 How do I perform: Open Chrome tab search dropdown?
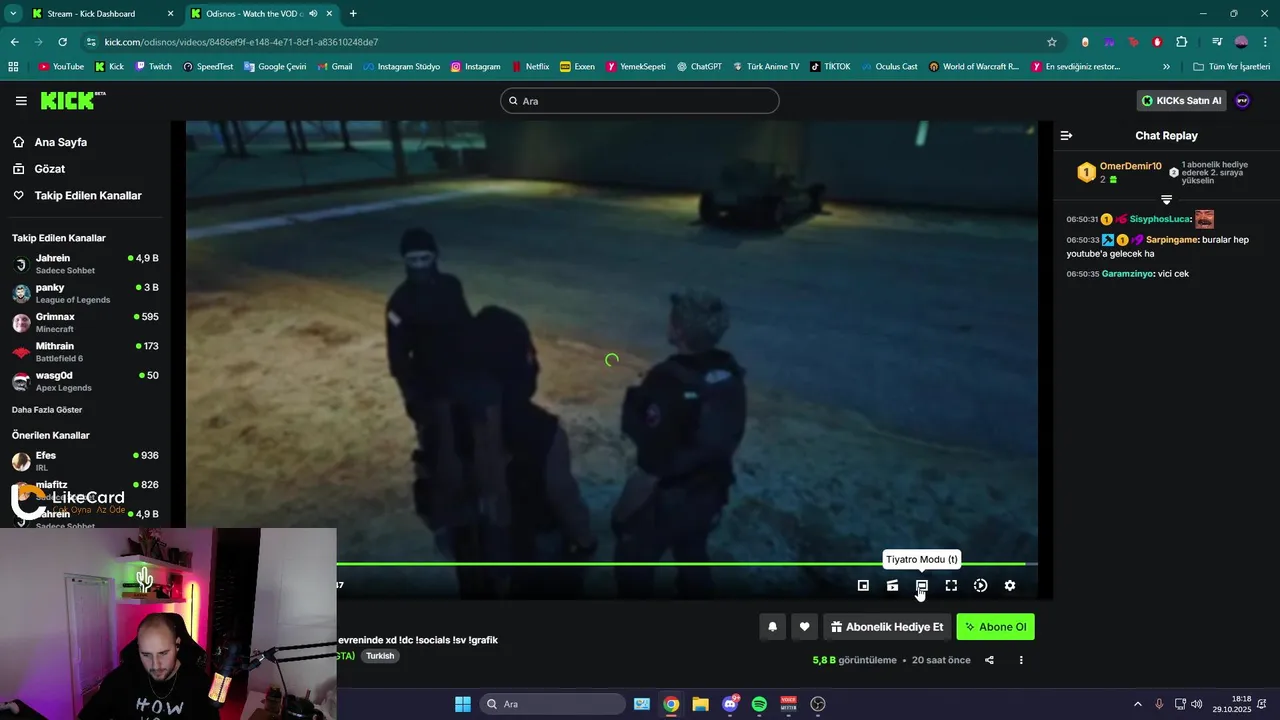(x=13, y=13)
